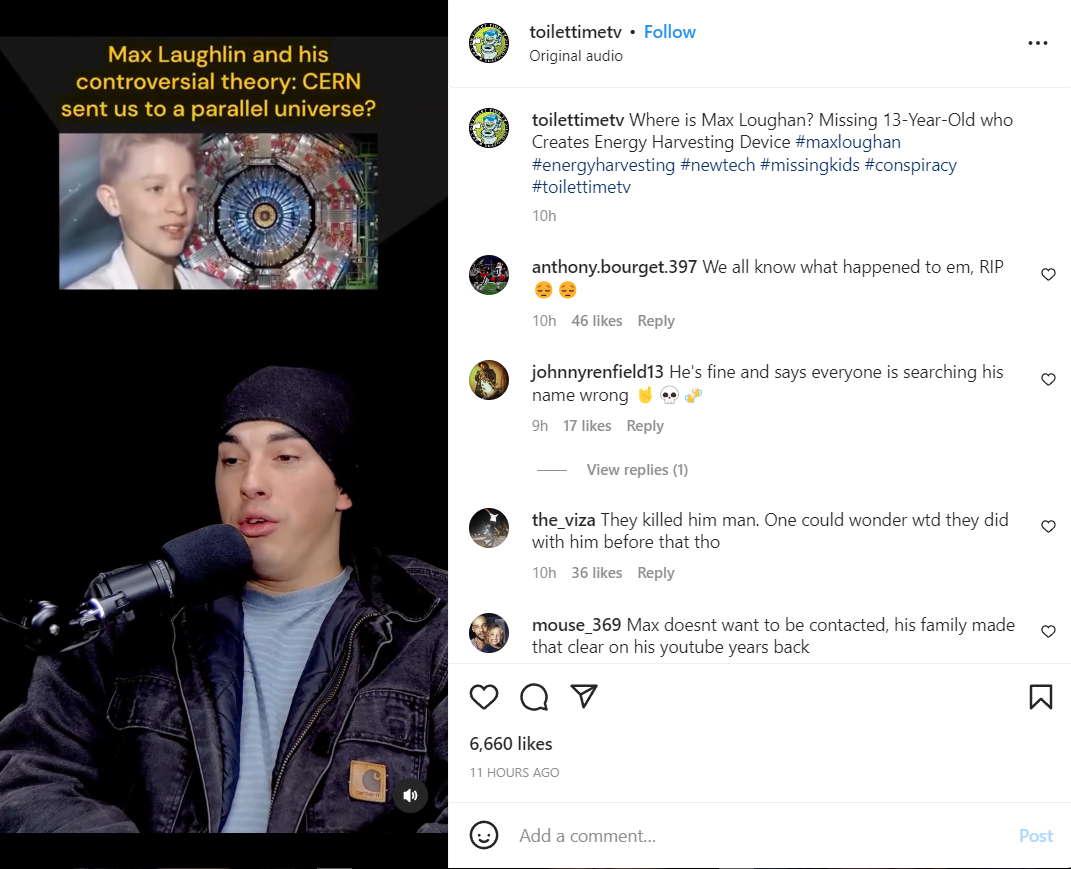Screen dimensions: 1071x869
Task: Save post with bookmark icon
Action: click(1040, 697)
